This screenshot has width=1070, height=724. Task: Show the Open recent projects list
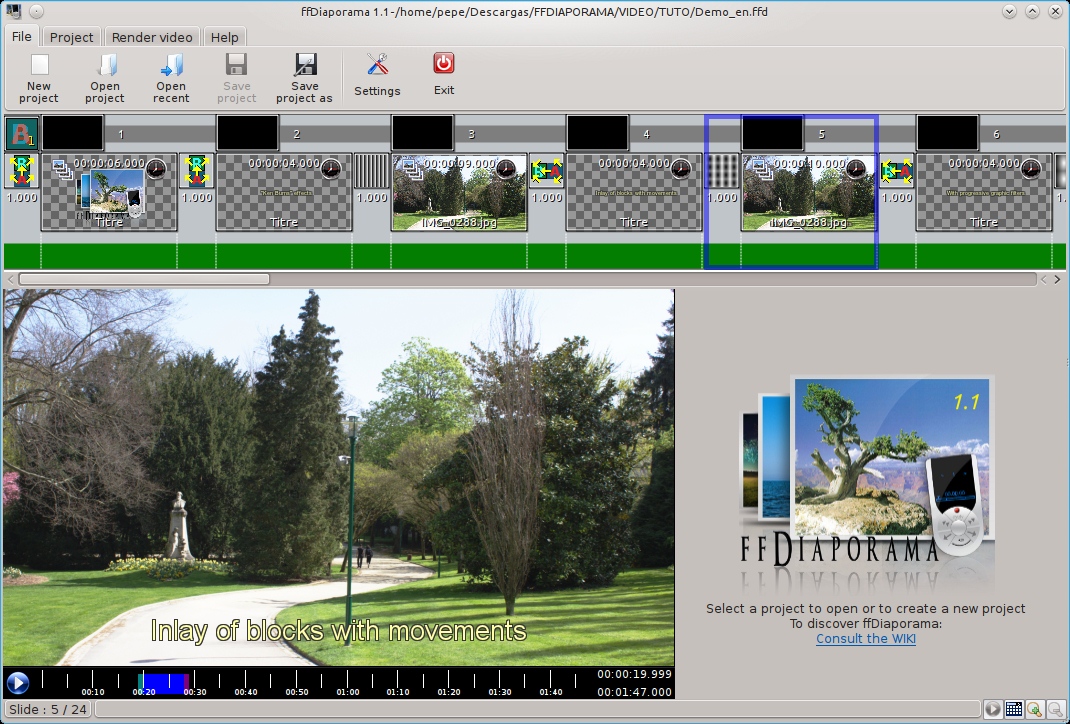(x=171, y=78)
